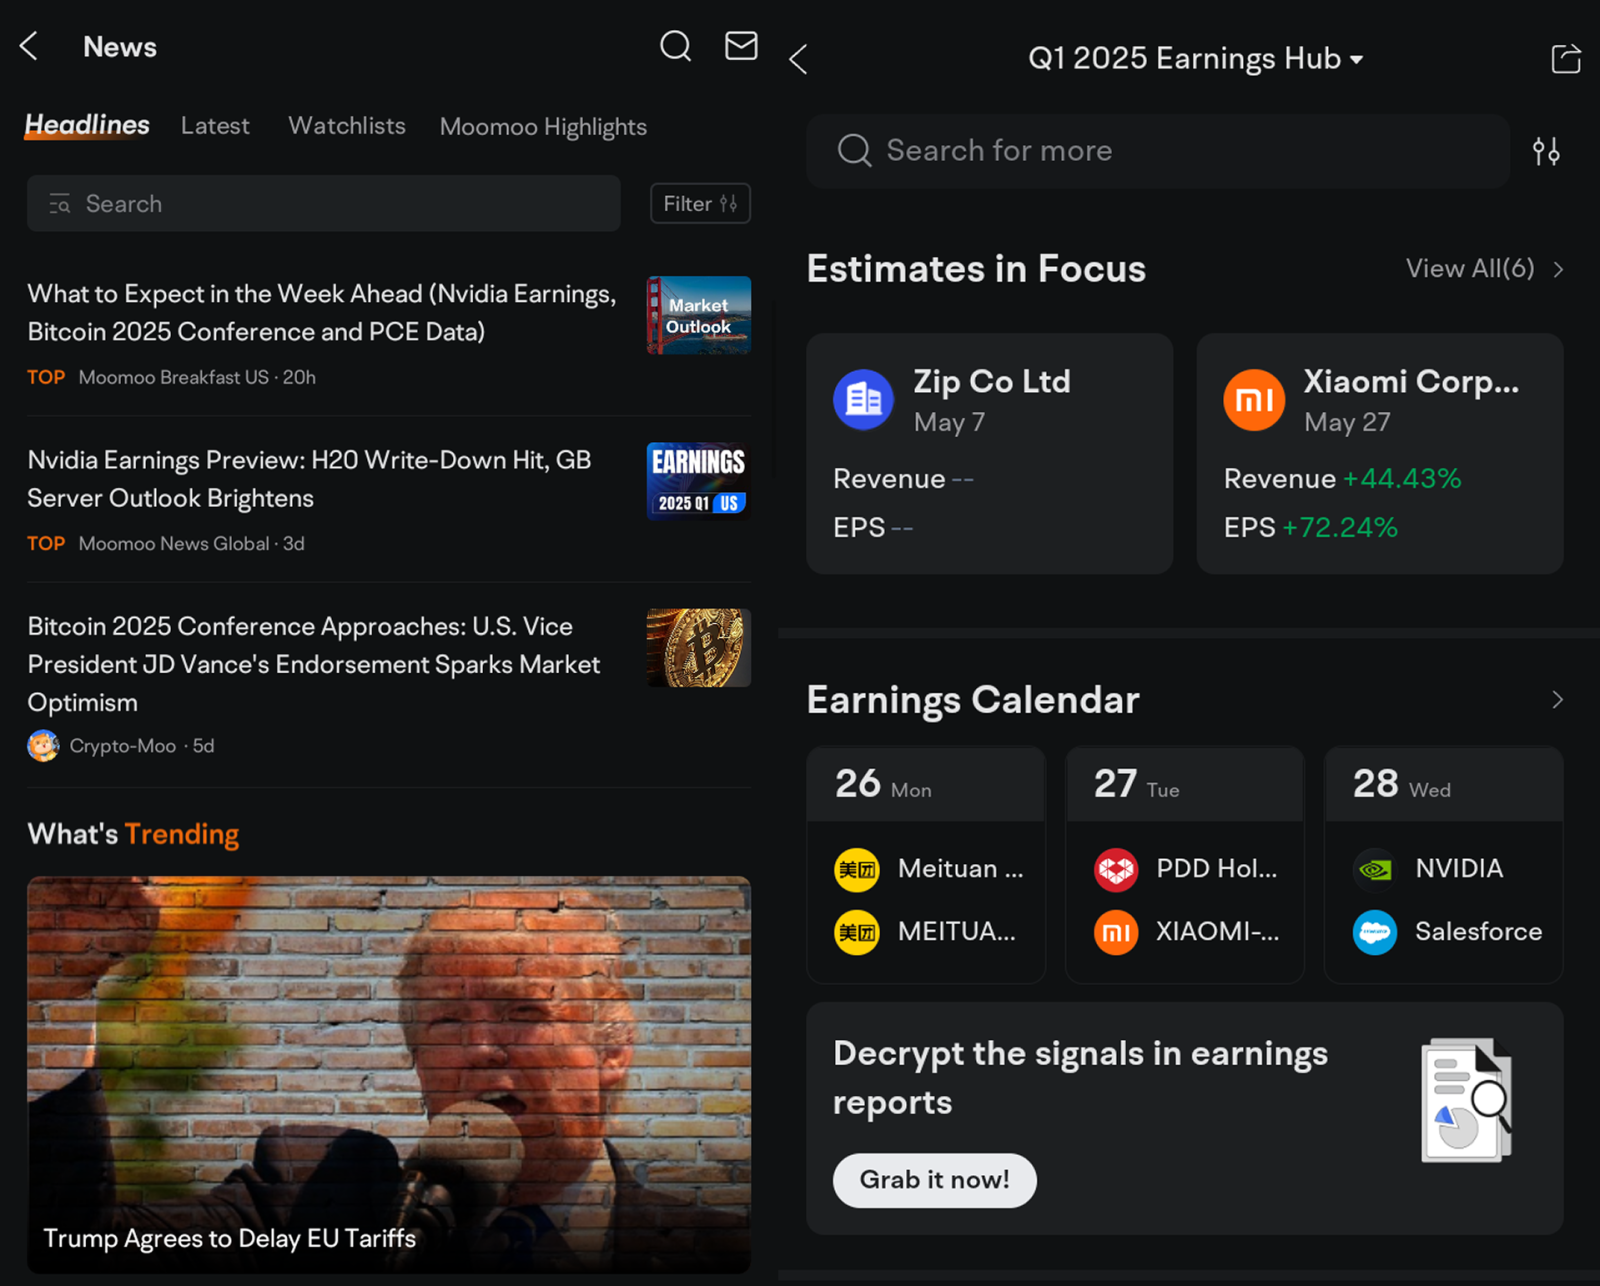1600x1286 pixels.
Task: Switch to the Latest tab
Action: click(215, 126)
